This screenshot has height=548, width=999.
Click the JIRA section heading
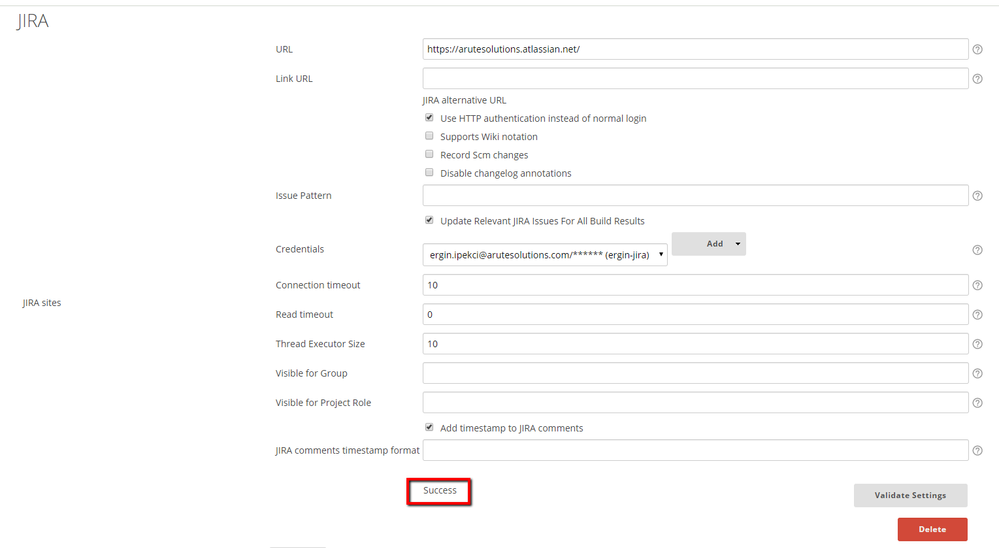pos(33,21)
